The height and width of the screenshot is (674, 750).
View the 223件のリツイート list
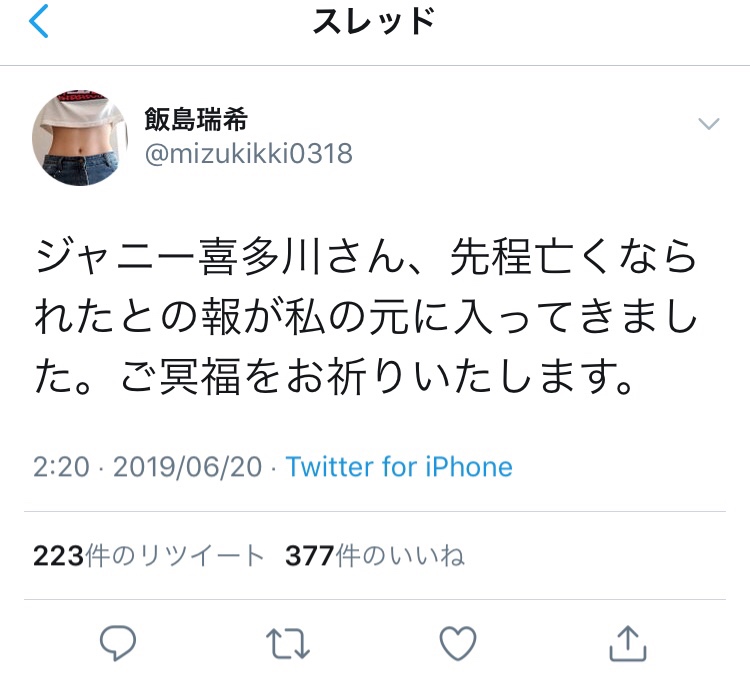148,556
